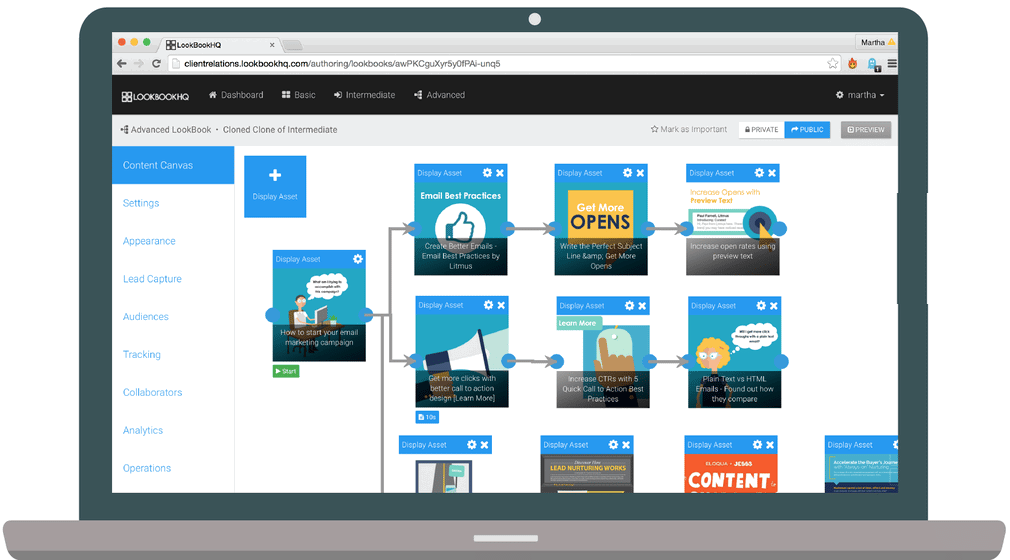Open gear on Plain Text vs HTML card
The image size is (1010, 560).
(x=761, y=305)
